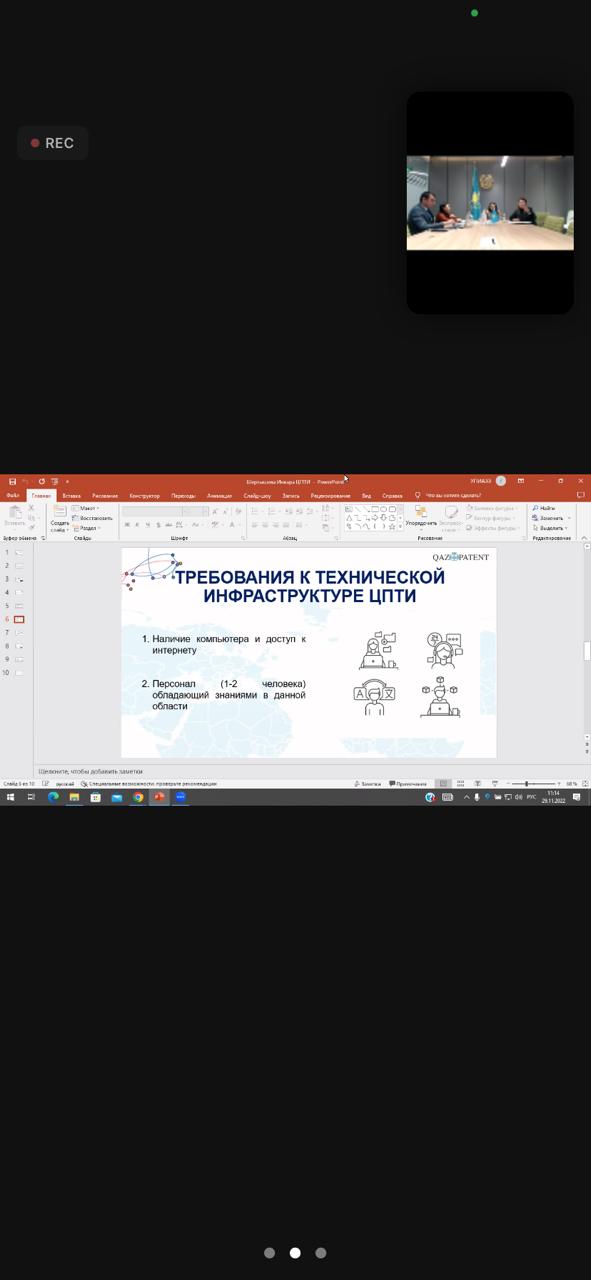Toggle the Заметки notes pane in the status bar

coord(368,784)
